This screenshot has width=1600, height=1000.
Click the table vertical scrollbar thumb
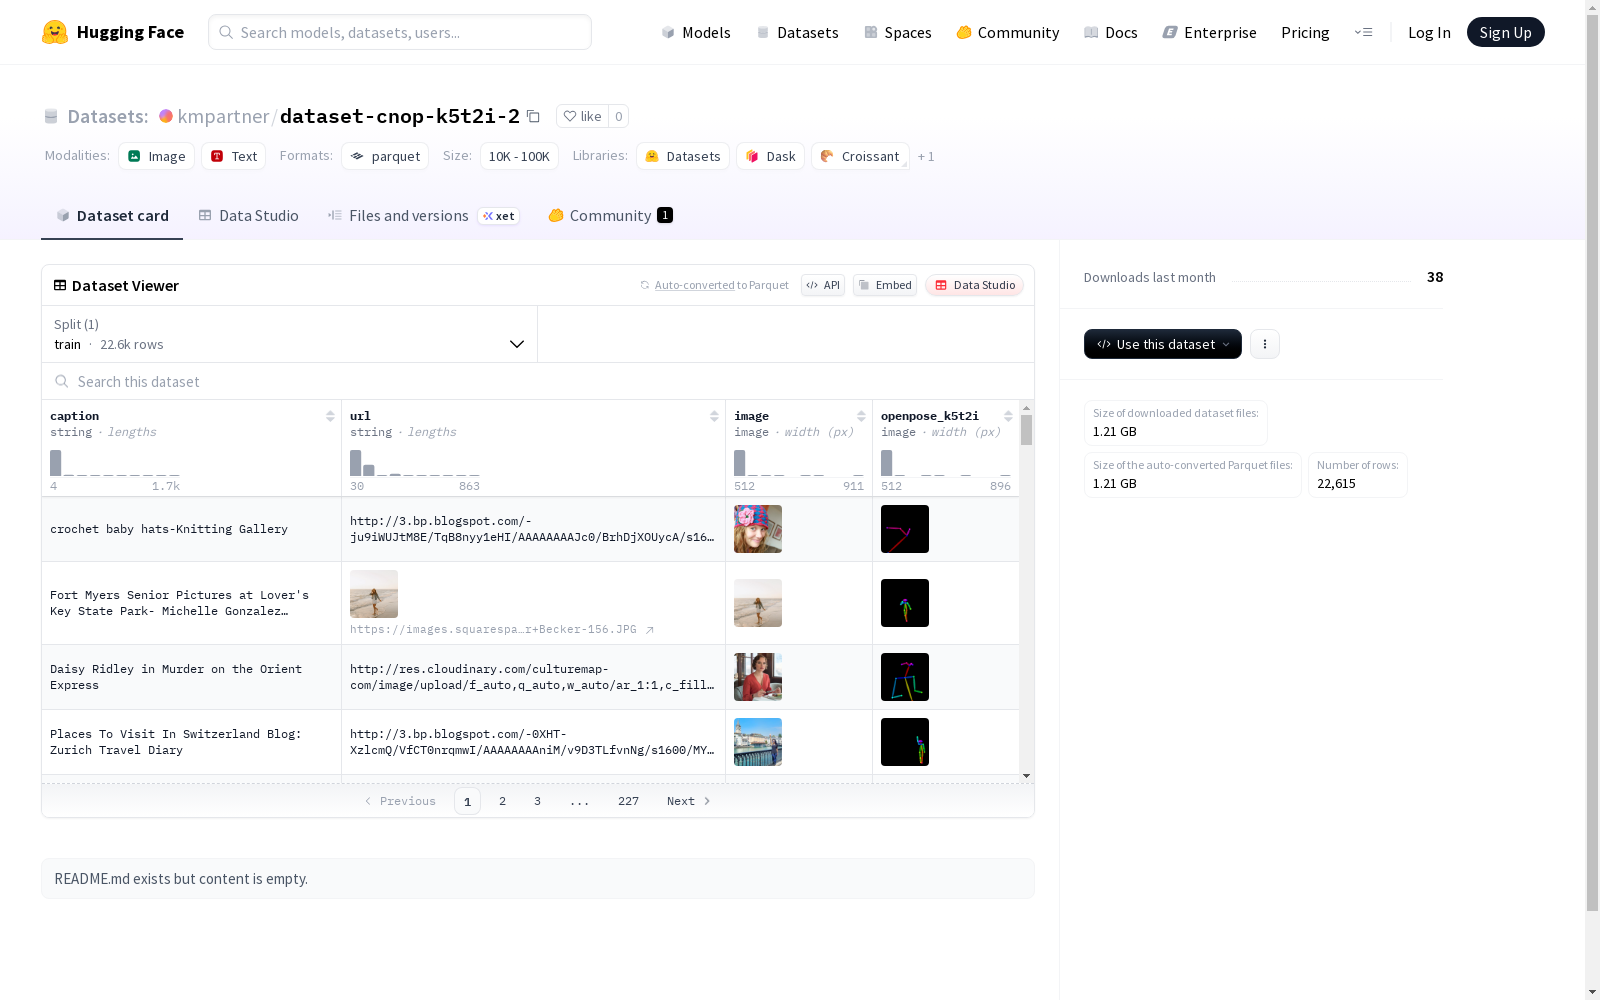pyautogui.click(x=1026, y=430)
